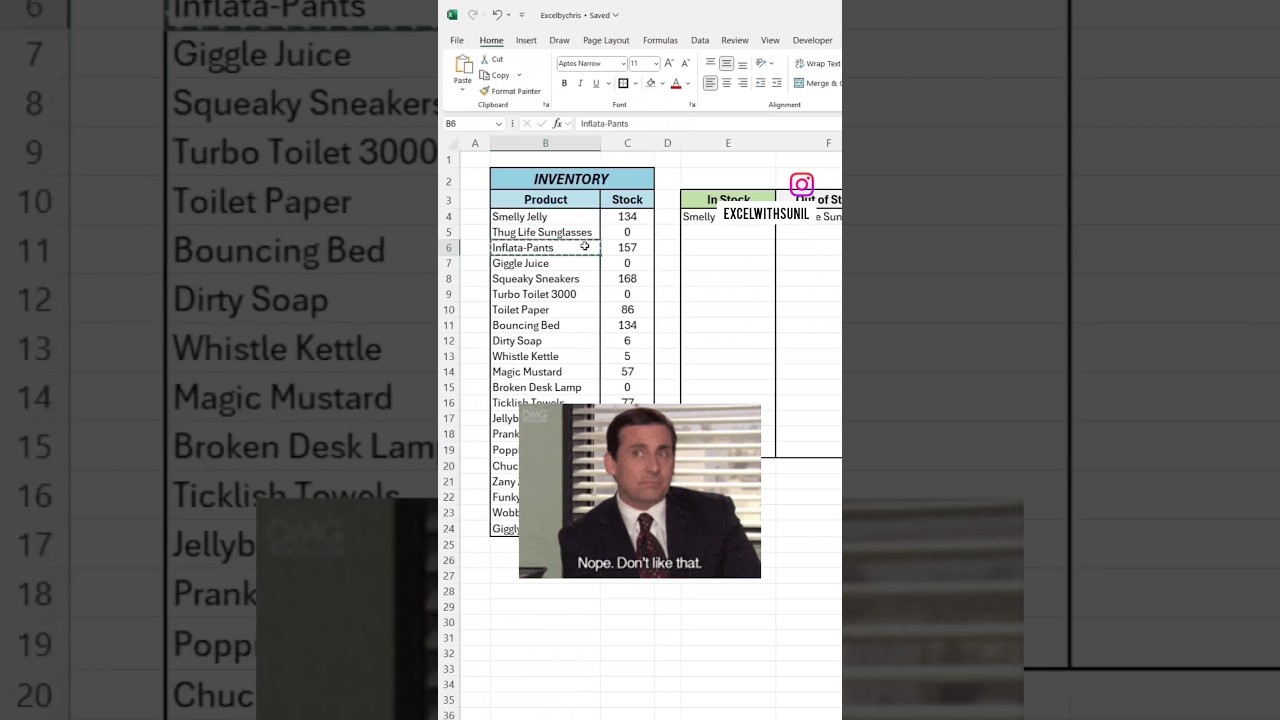The image size is (1280, 720).
Task: Click the Cancel X in formula bar
Action: coord(527,124)
